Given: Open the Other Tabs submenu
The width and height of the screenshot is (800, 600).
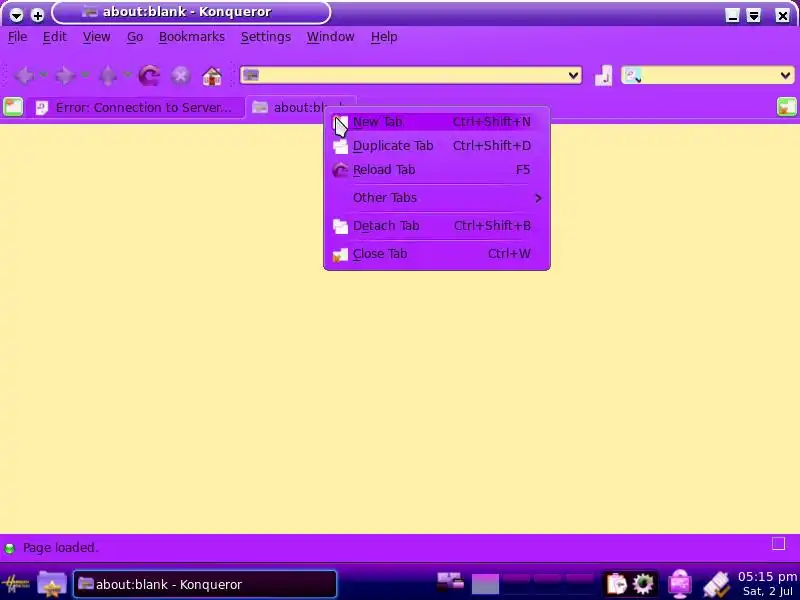Looking at the screenshot, I should coord(437,198).
